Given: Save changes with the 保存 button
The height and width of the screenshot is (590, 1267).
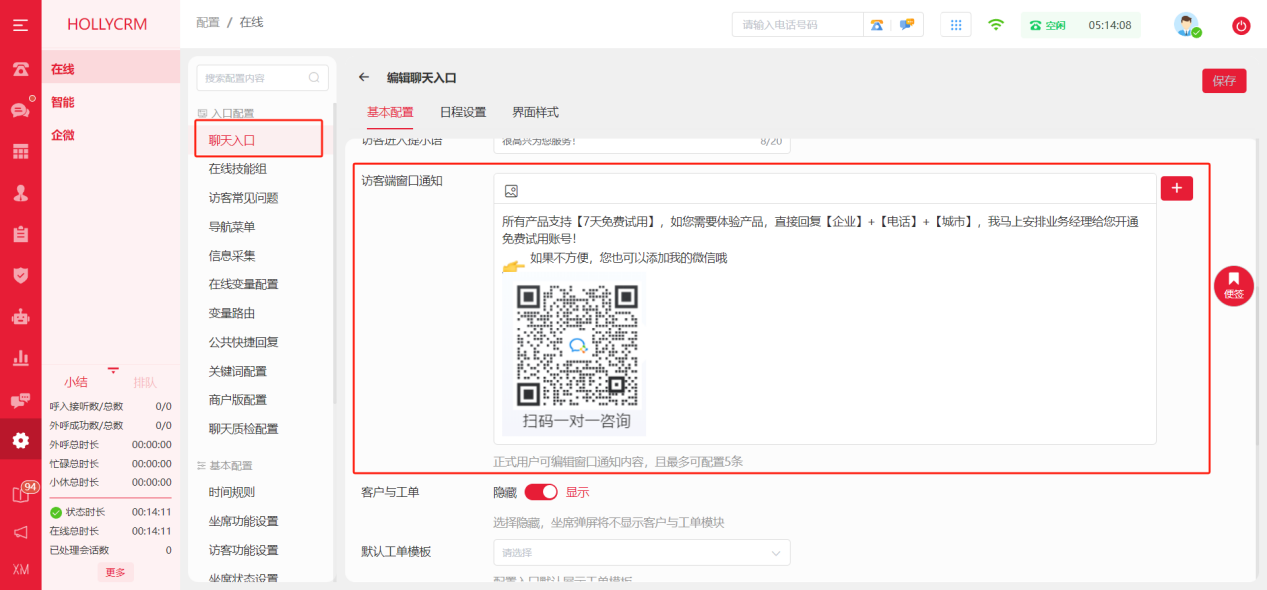Looking at the screenshot, I should [x=1224, y=81].
